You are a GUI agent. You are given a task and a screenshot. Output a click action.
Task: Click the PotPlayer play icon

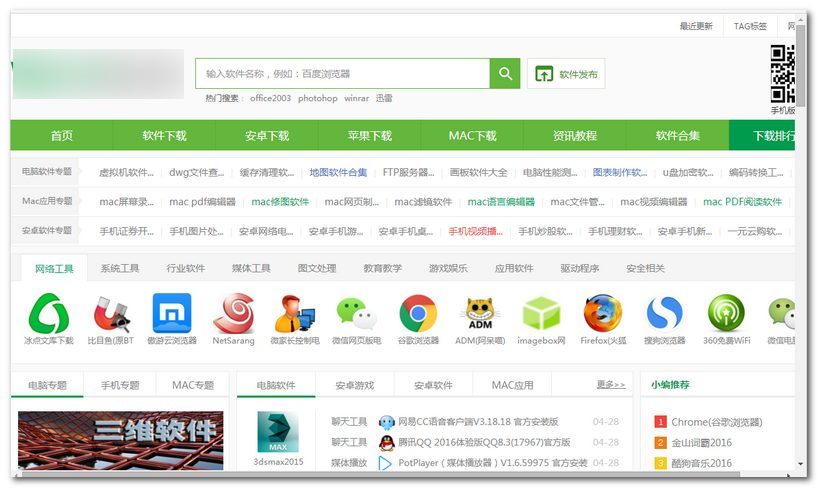385,463
